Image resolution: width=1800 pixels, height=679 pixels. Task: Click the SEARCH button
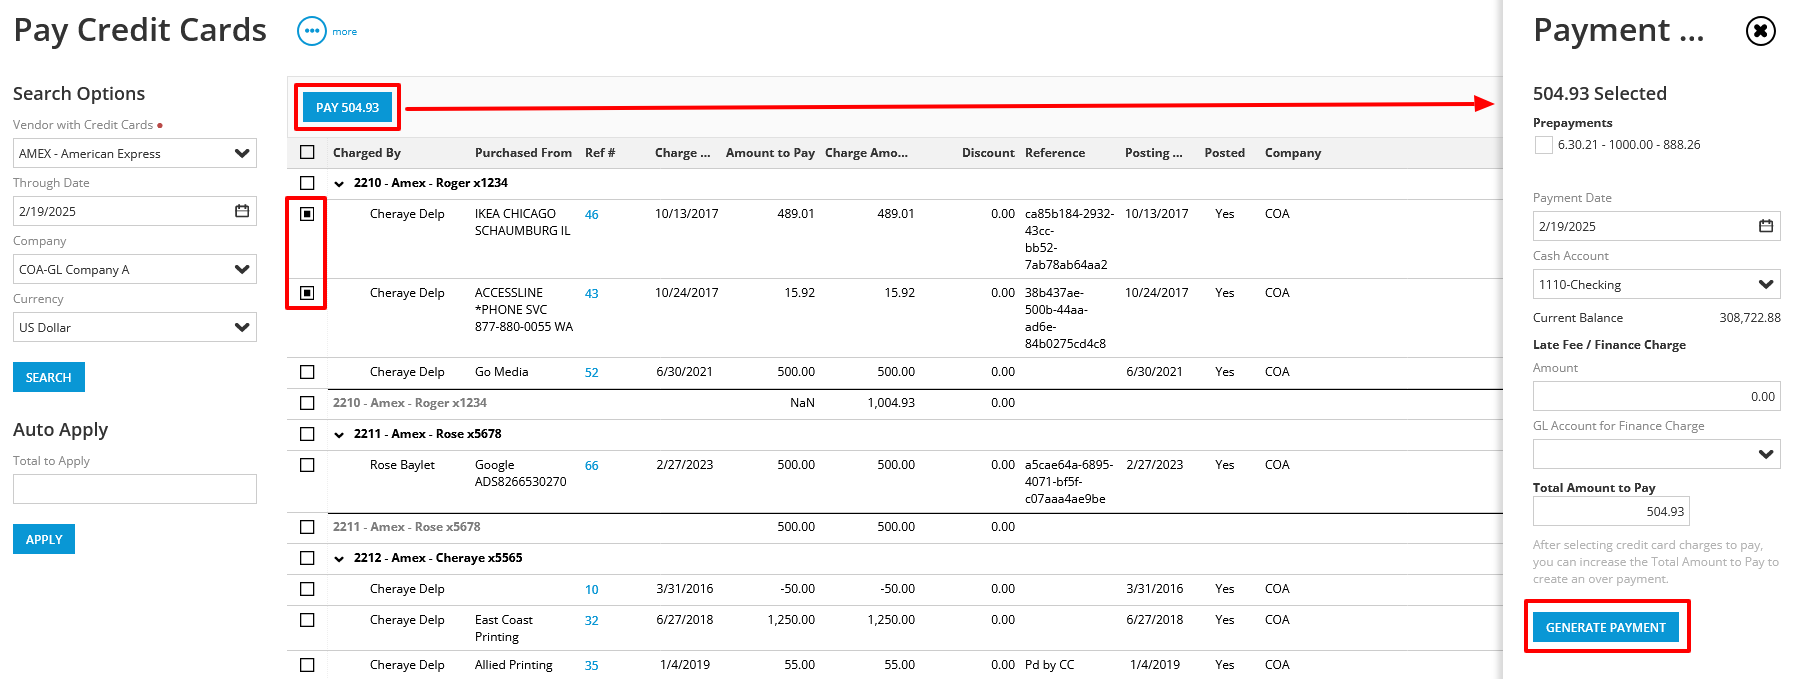click(x=49, y=377)
